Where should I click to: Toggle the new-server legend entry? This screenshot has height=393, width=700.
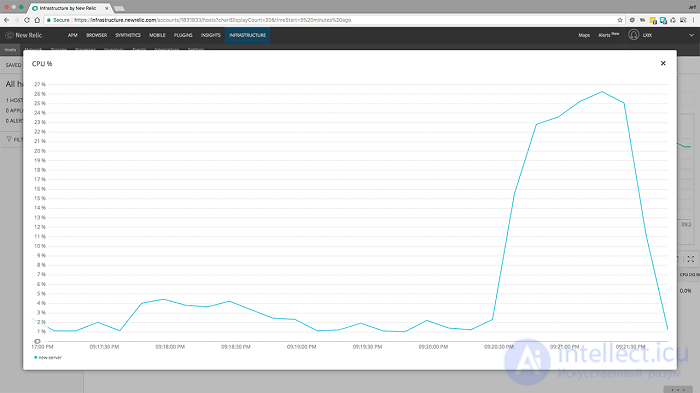click(x=48, y=358)
